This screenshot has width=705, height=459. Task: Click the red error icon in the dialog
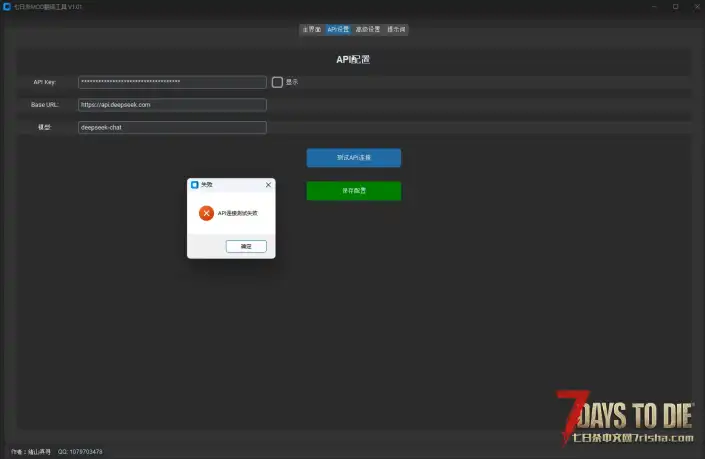(x=206, y=213)
